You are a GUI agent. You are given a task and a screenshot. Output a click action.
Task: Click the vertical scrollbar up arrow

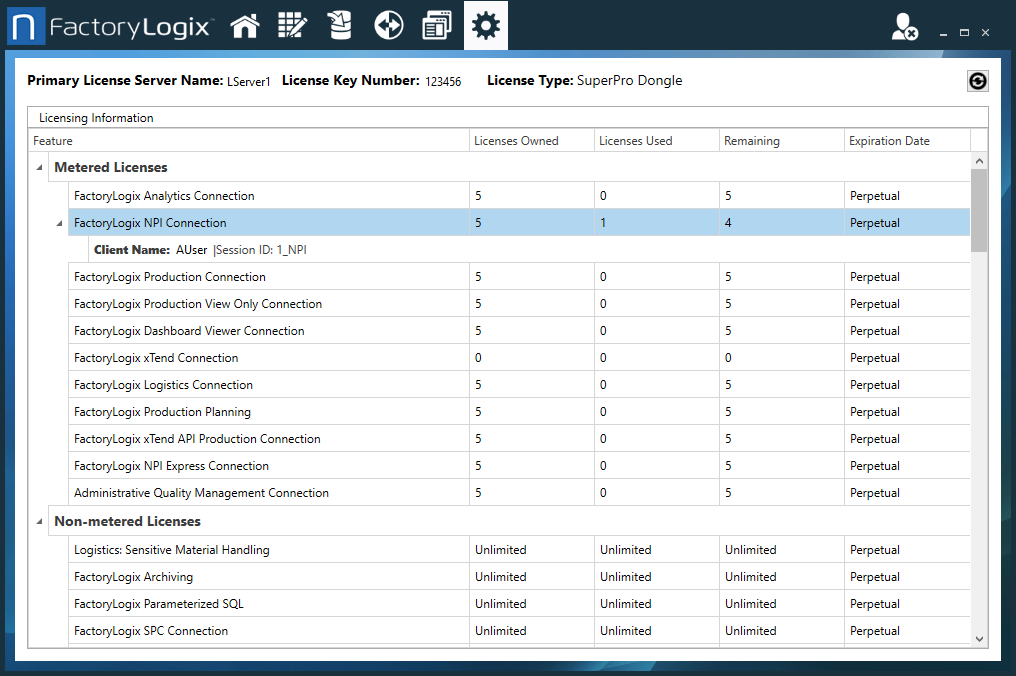coord(979,161)
